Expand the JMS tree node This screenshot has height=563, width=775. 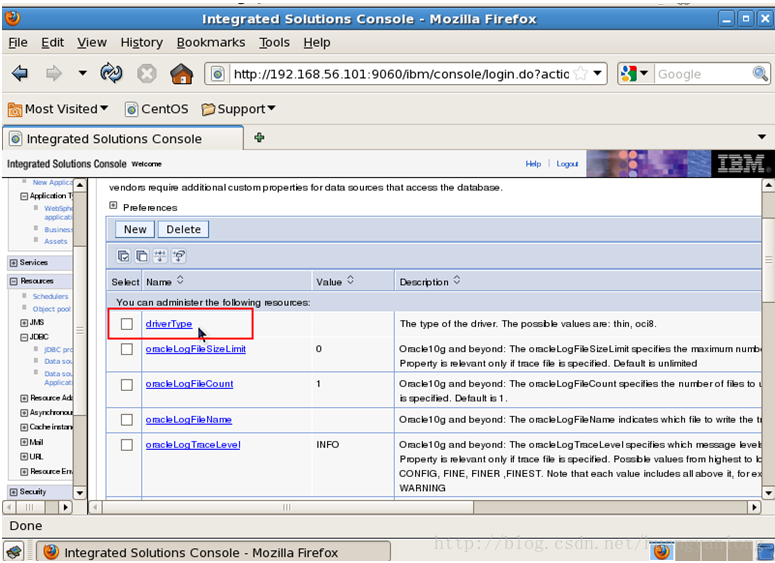(24, 323)
